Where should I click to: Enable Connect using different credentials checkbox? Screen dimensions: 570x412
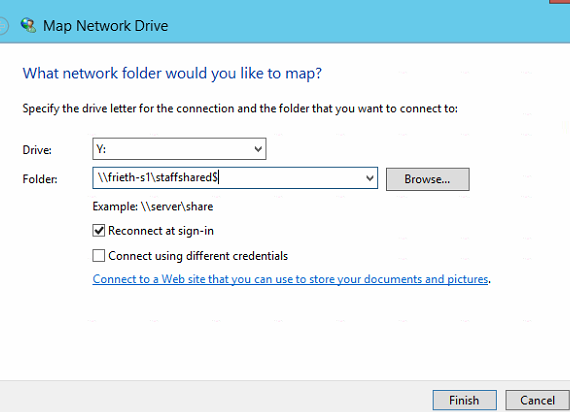(99, 256)
